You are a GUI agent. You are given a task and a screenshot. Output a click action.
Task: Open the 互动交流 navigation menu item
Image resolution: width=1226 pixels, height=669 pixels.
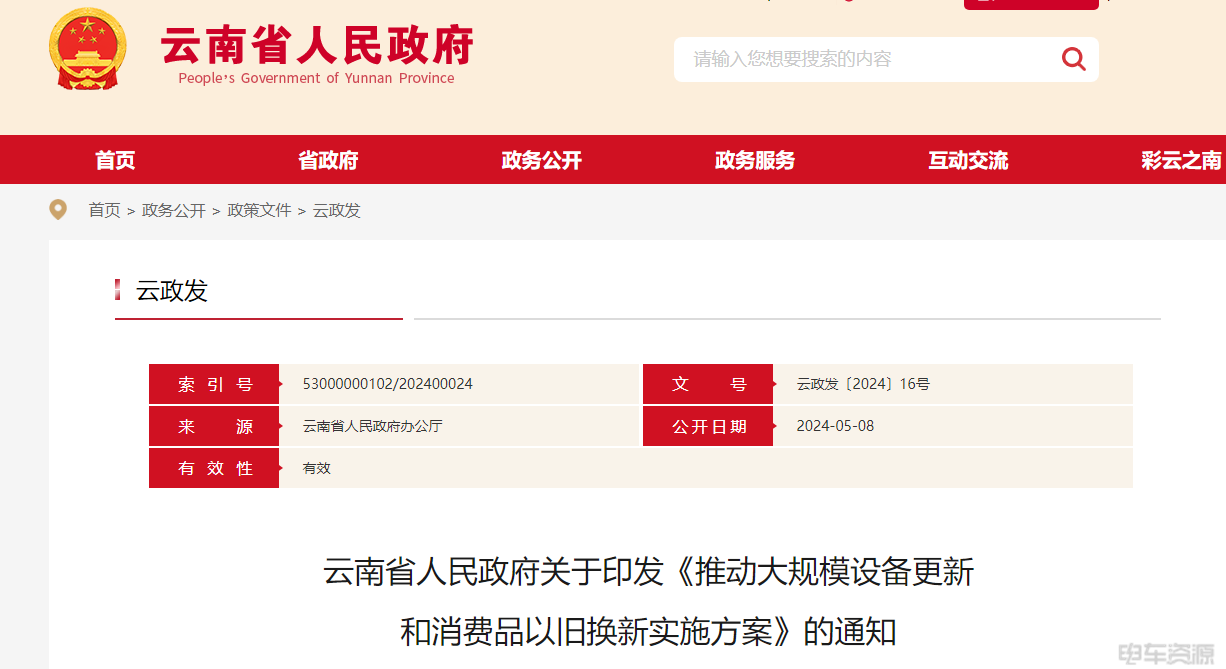coord(968,160)
